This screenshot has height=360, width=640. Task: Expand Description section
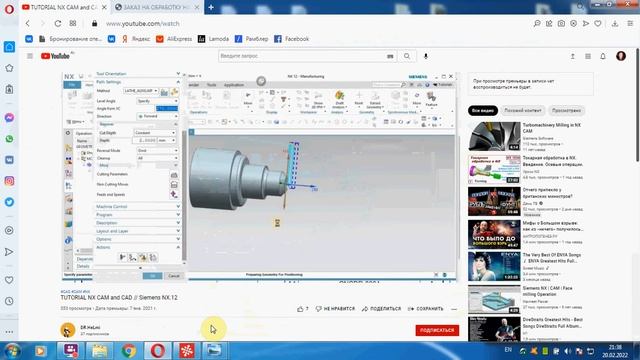point(138,223)
